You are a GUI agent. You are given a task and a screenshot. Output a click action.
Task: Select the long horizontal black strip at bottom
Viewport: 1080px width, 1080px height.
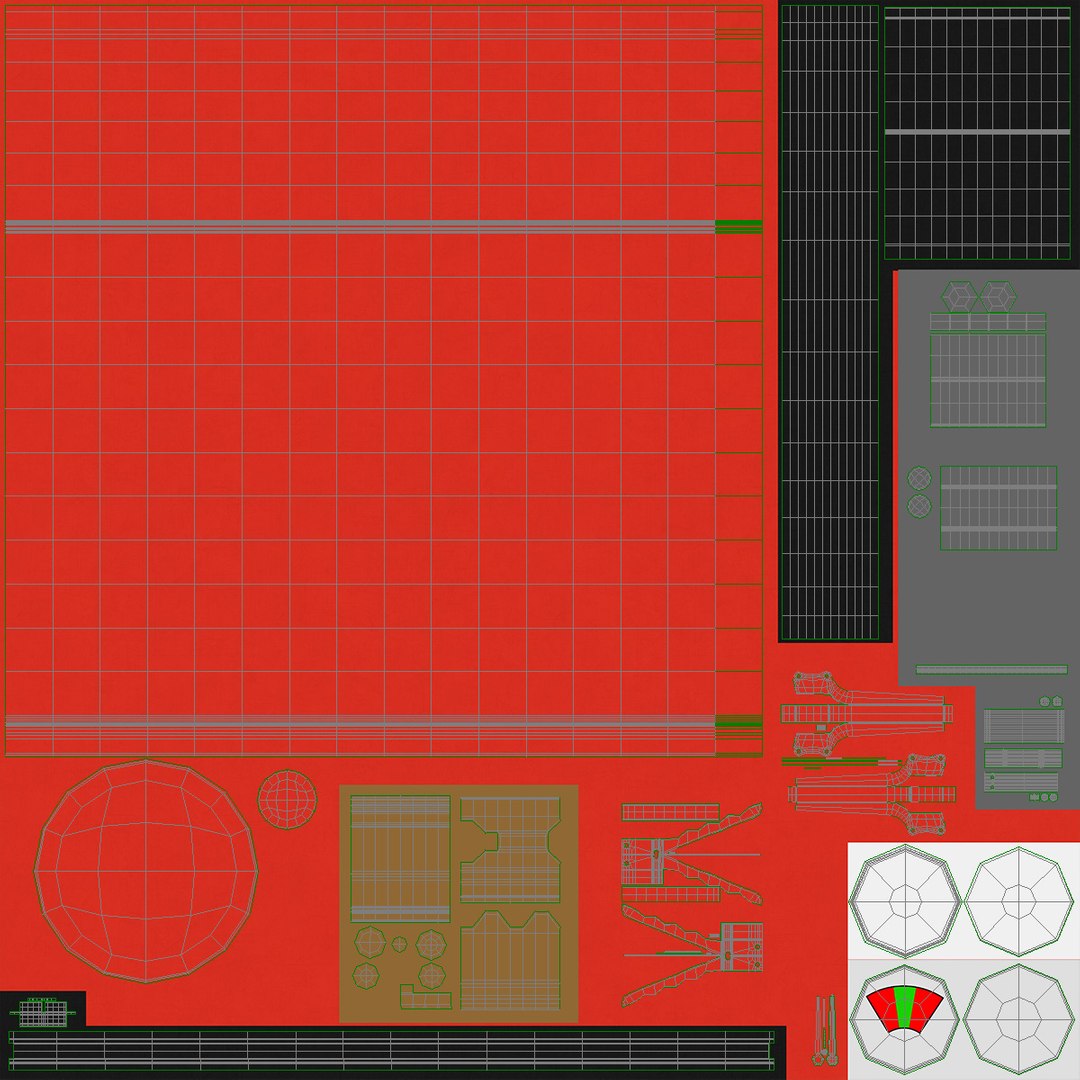(392, 1050)
